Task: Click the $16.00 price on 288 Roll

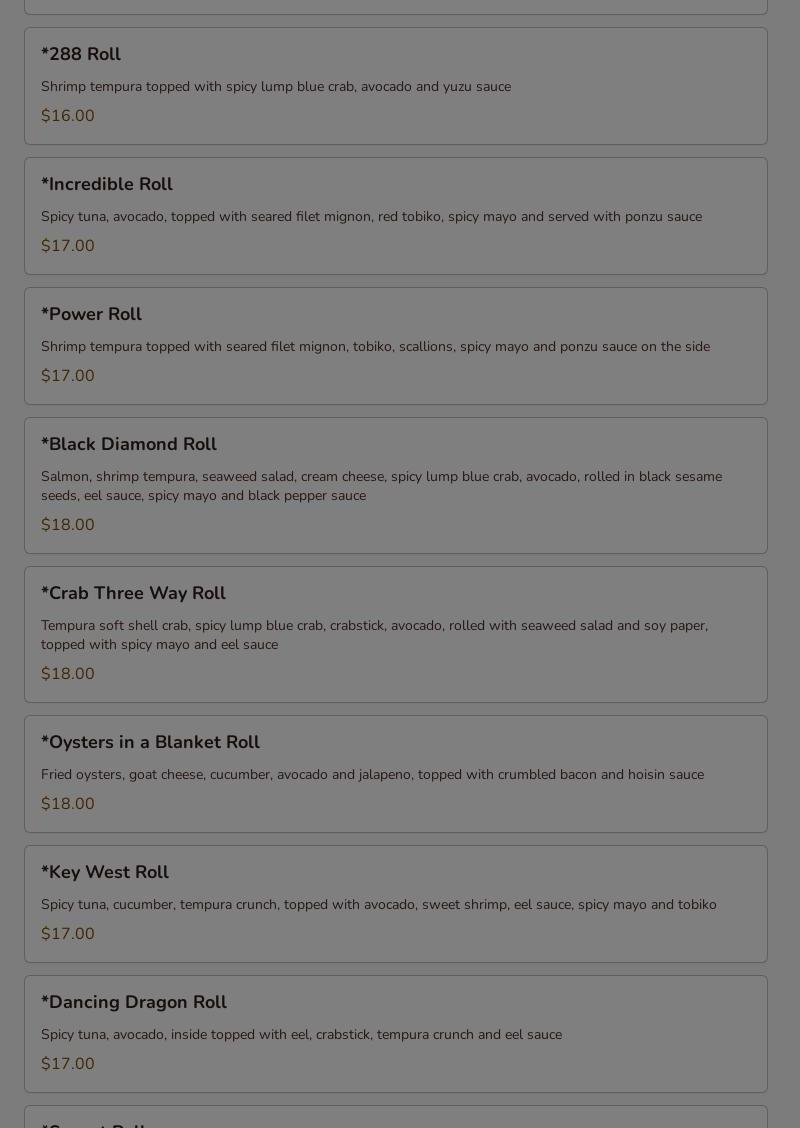Action: tap(68, 116)
